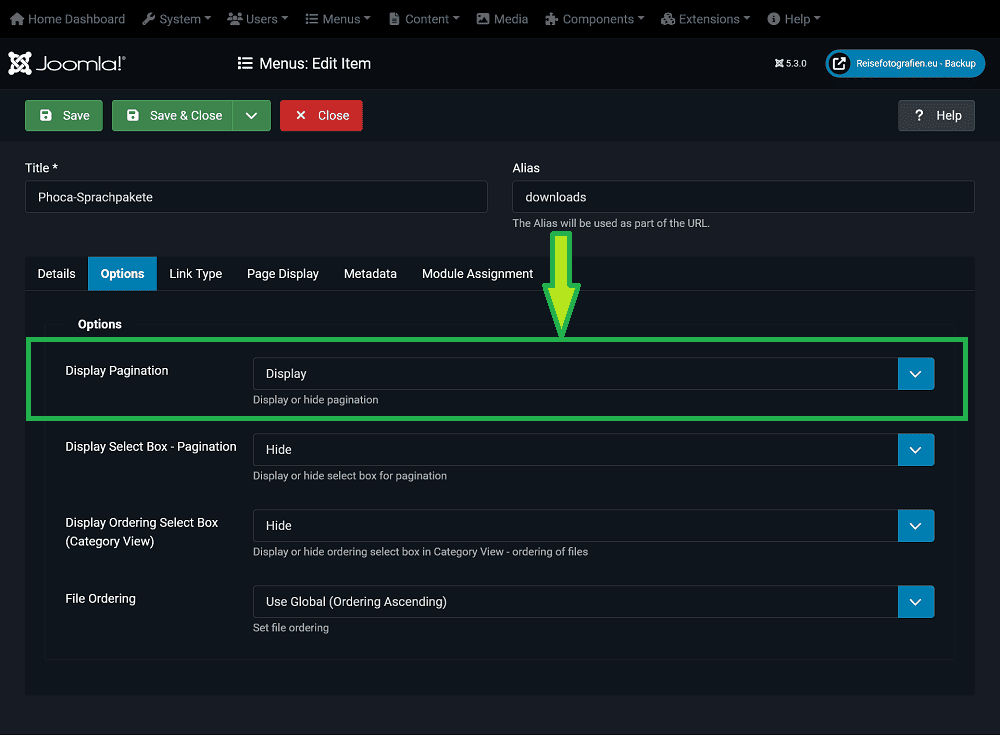The height and width of the screenshot is (735, 1000).
Task: Switch to the Link Type tab
Action: pos(196,274)
